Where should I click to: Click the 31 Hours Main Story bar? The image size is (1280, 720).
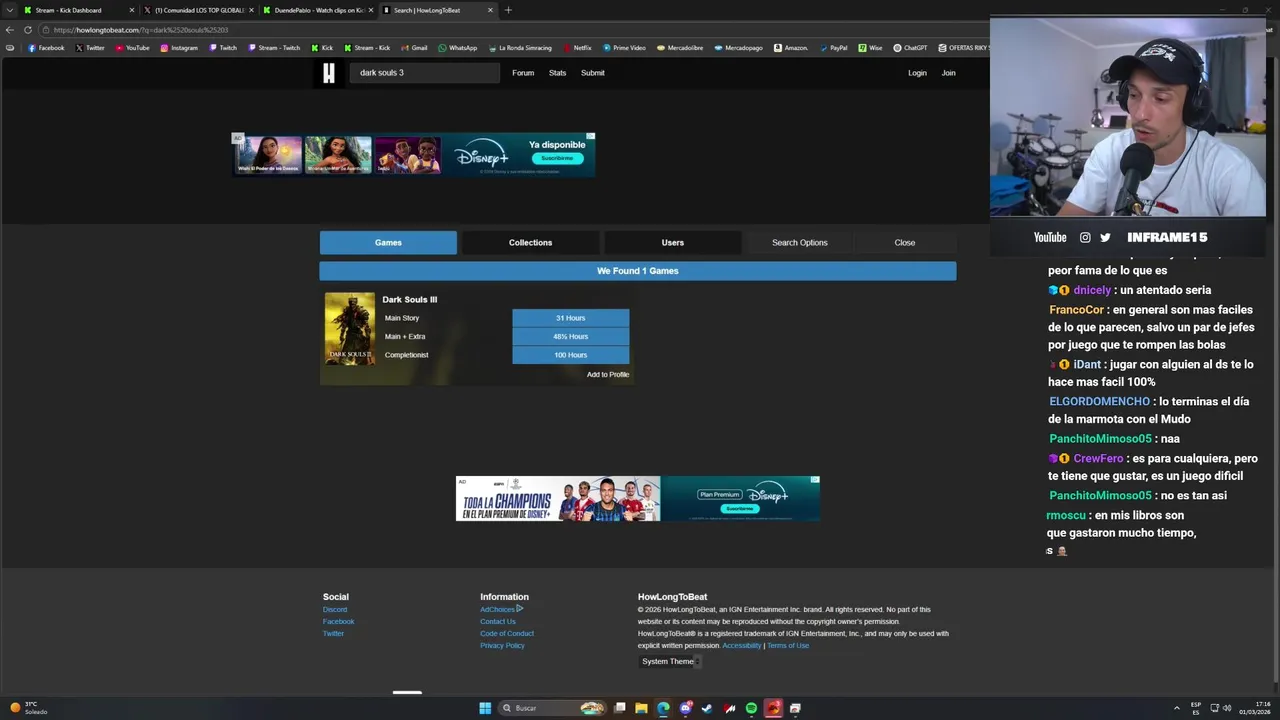click(571, 318)
